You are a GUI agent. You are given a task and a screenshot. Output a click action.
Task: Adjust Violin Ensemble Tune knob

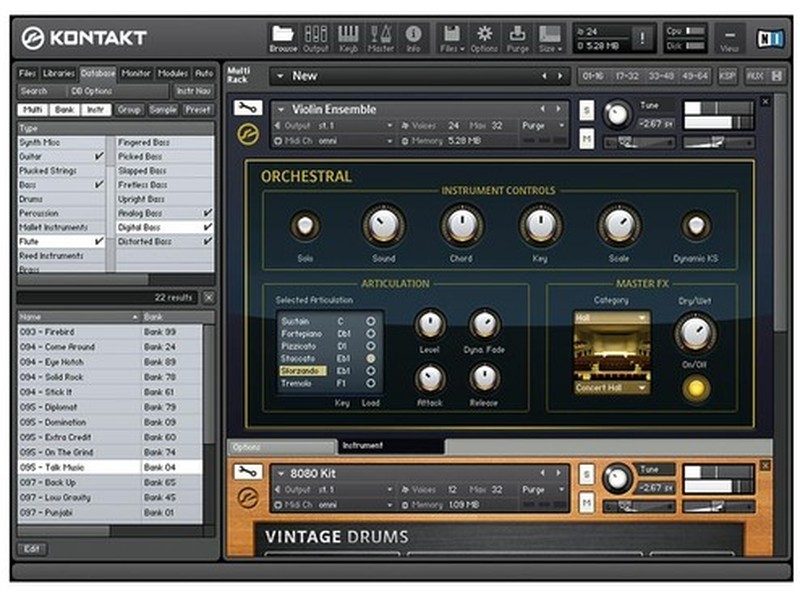click(x=617, y=115)
